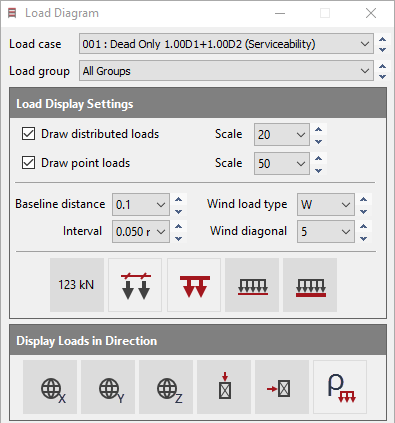
Task: Decrease distributed loads scale with down arrow
Action: tap(319, 142)
